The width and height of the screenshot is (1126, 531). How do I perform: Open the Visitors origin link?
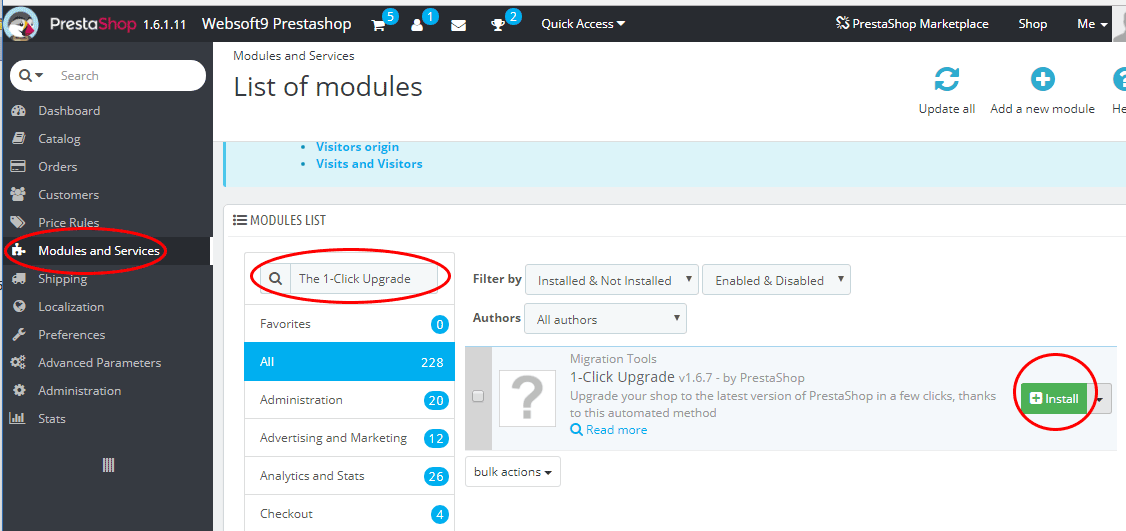357,147
